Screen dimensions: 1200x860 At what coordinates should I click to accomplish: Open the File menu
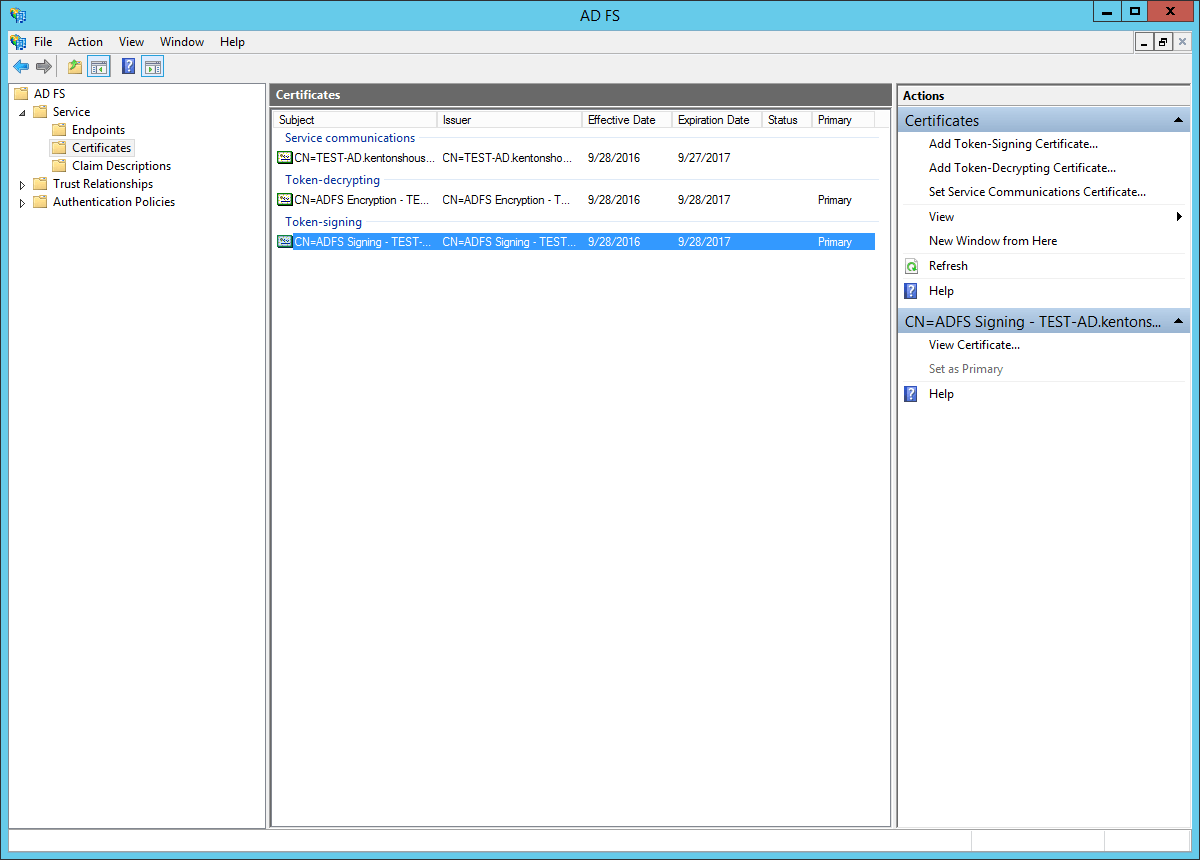tap(43, 42)
